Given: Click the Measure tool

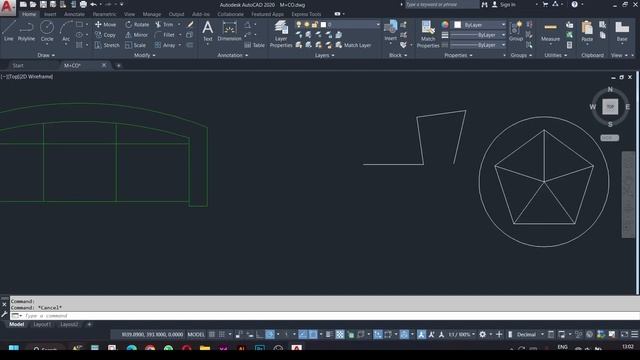Looking at the screenshot, I should [x=550, y=32].
